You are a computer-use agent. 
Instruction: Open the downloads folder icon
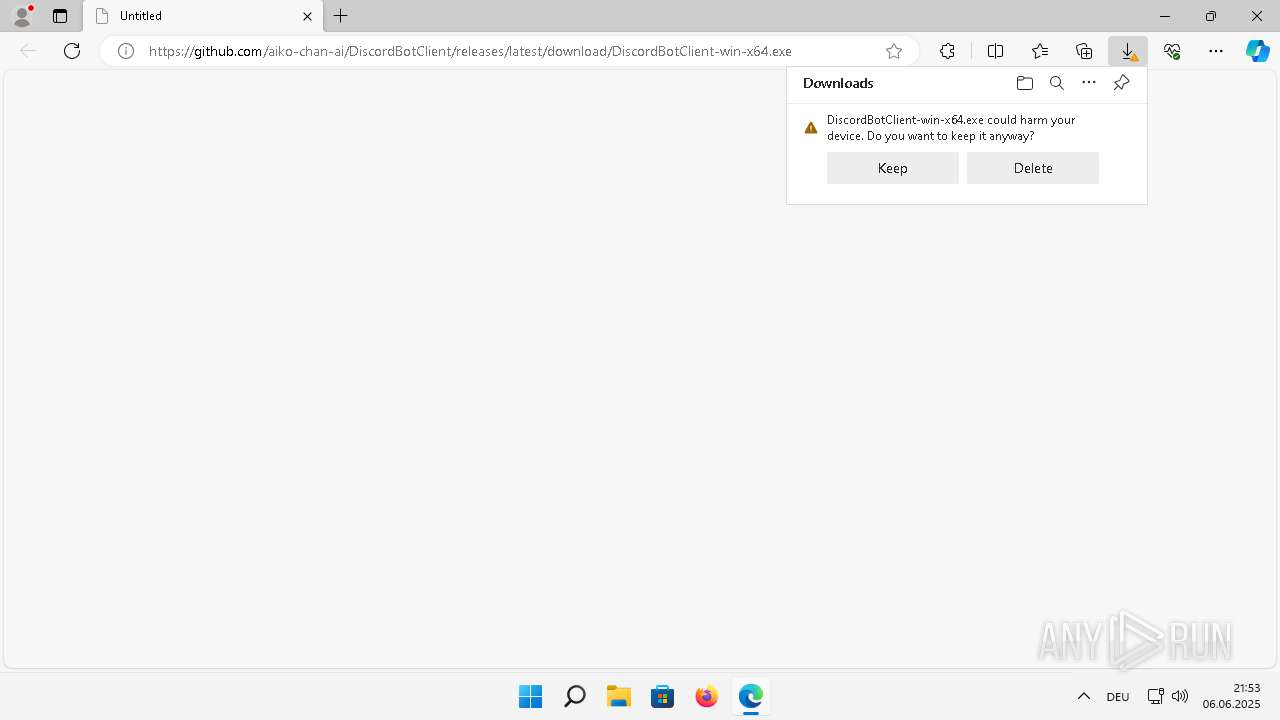point(1024,83)
